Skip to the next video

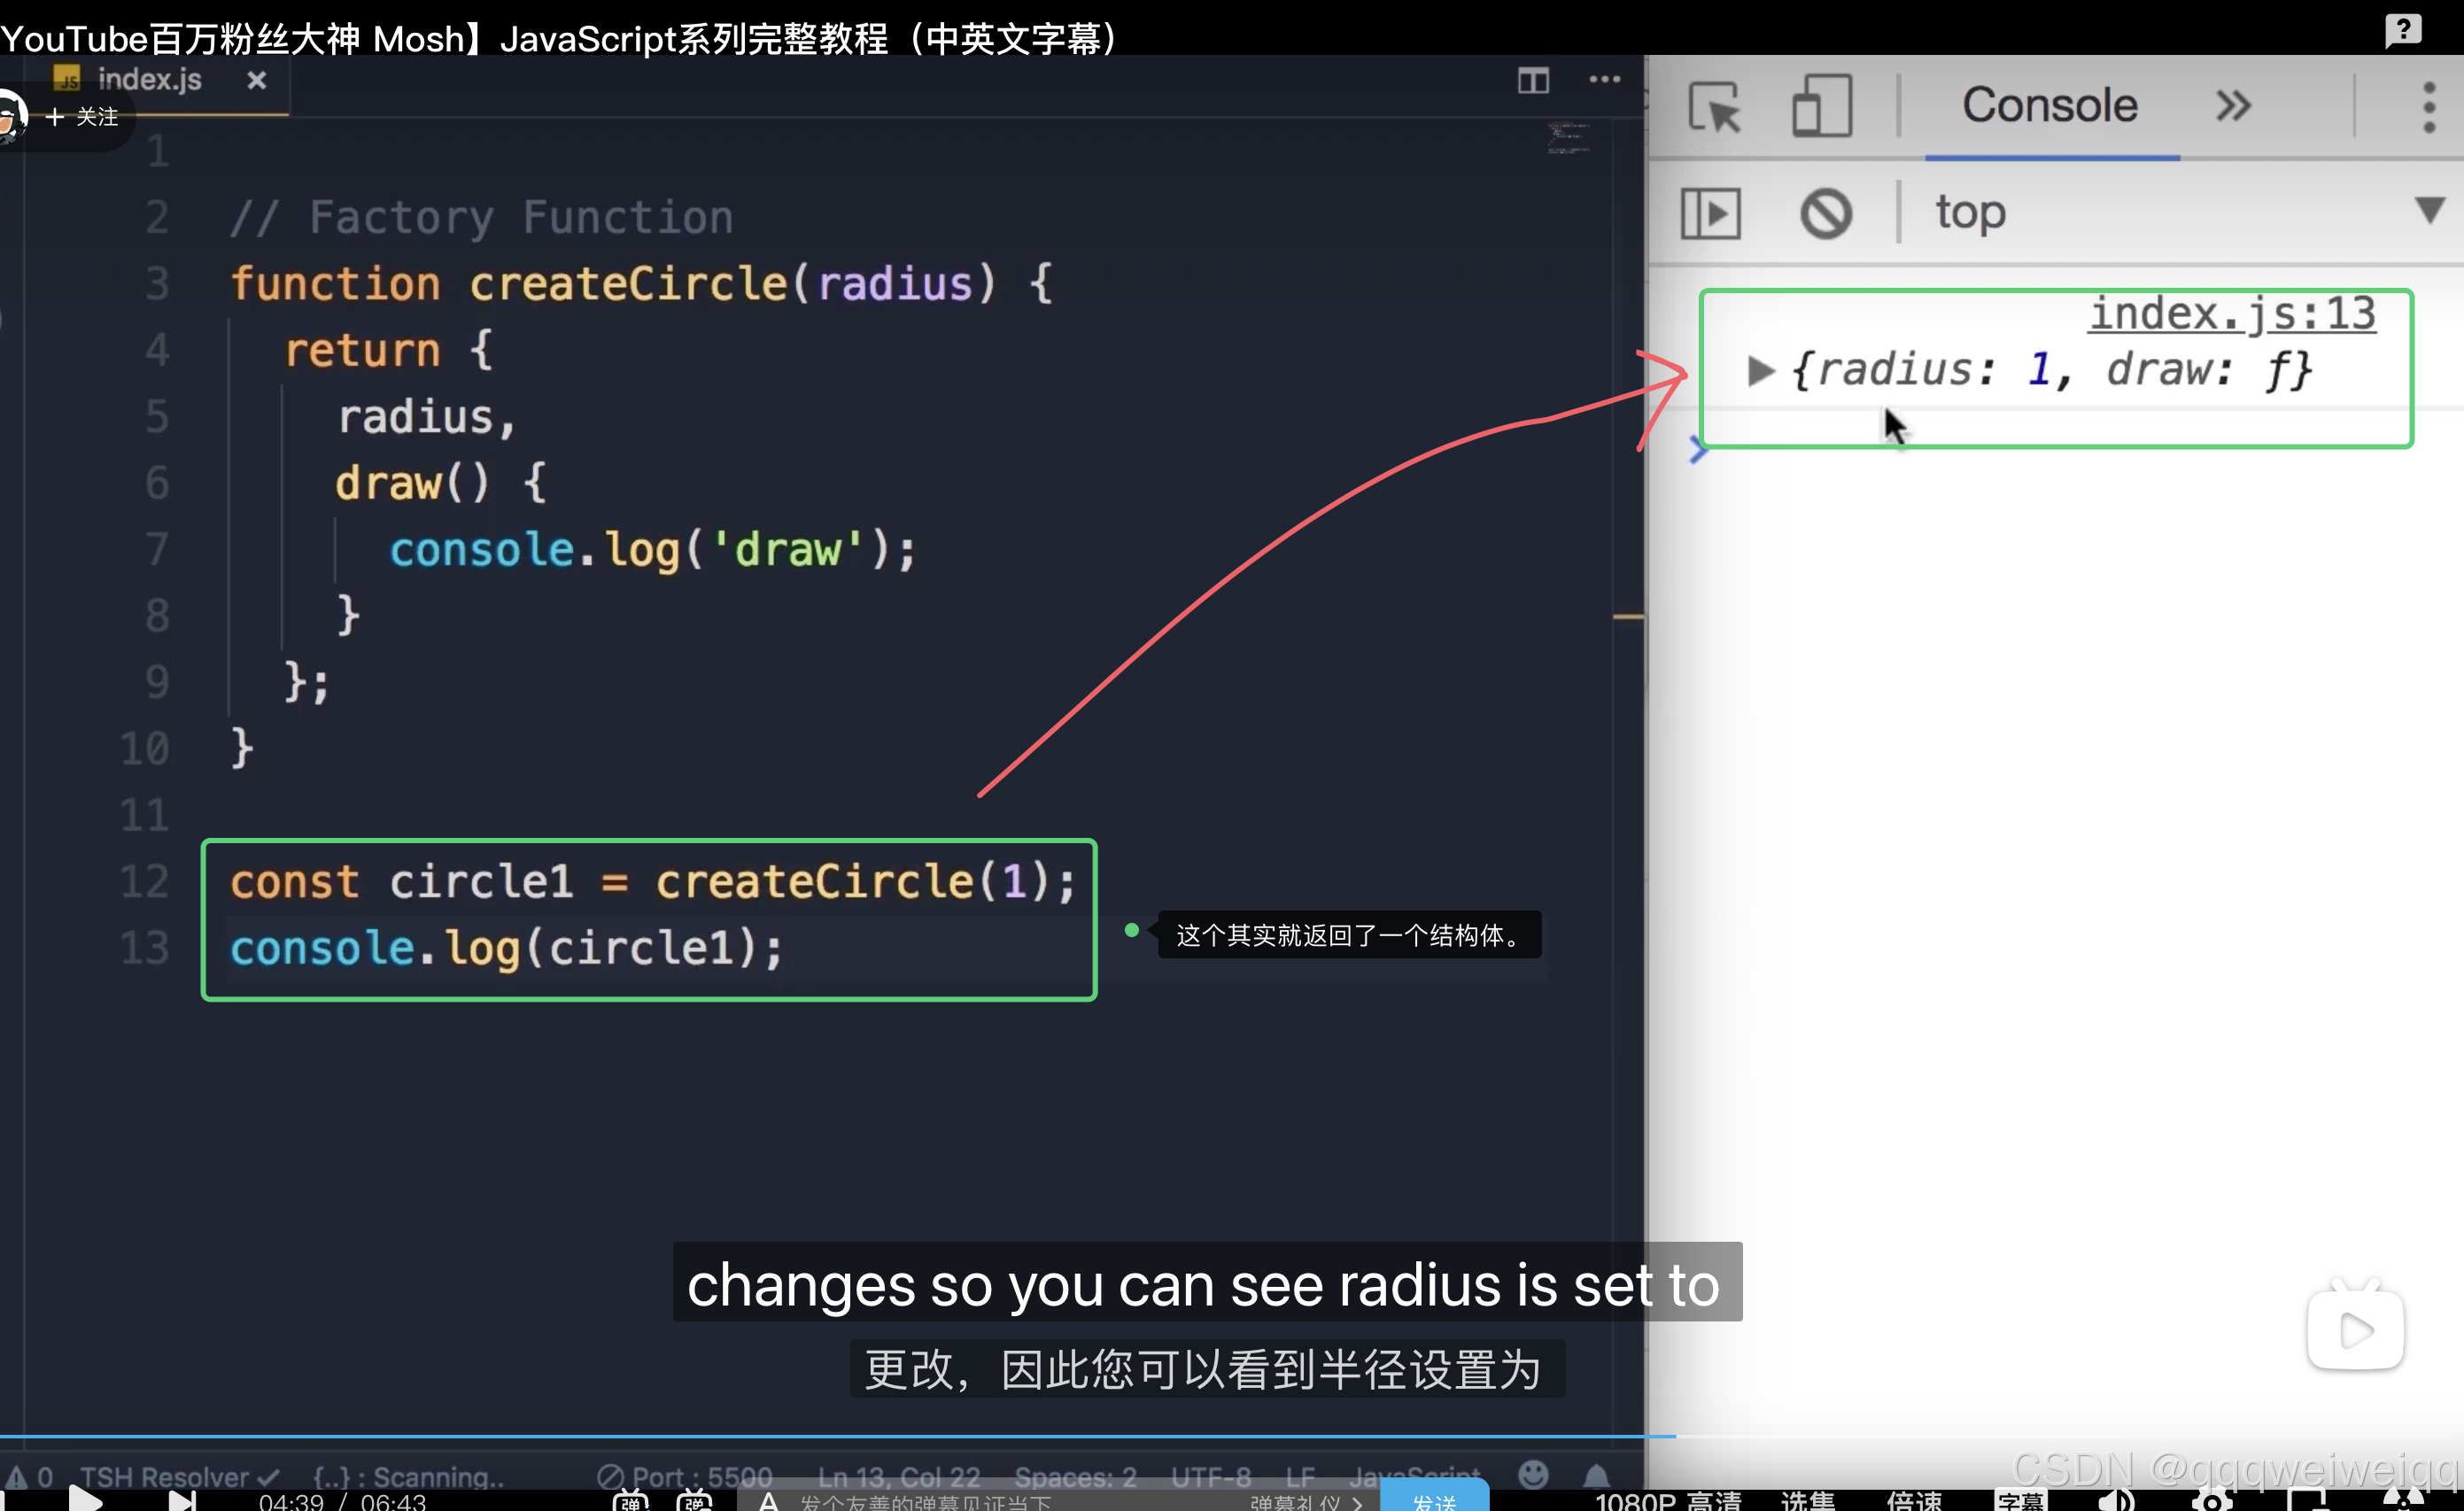[x=182, y=1500]
